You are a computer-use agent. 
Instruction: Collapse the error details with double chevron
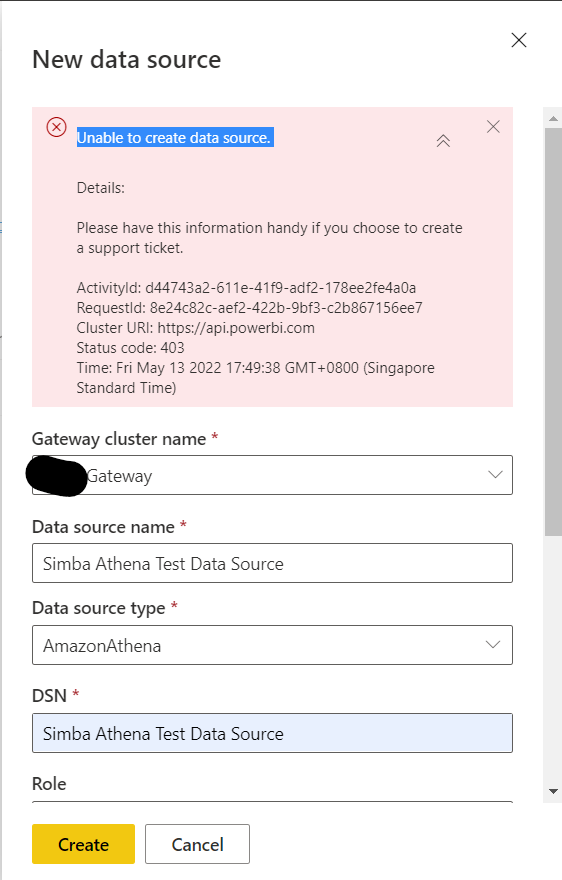[x=444, y=141]
